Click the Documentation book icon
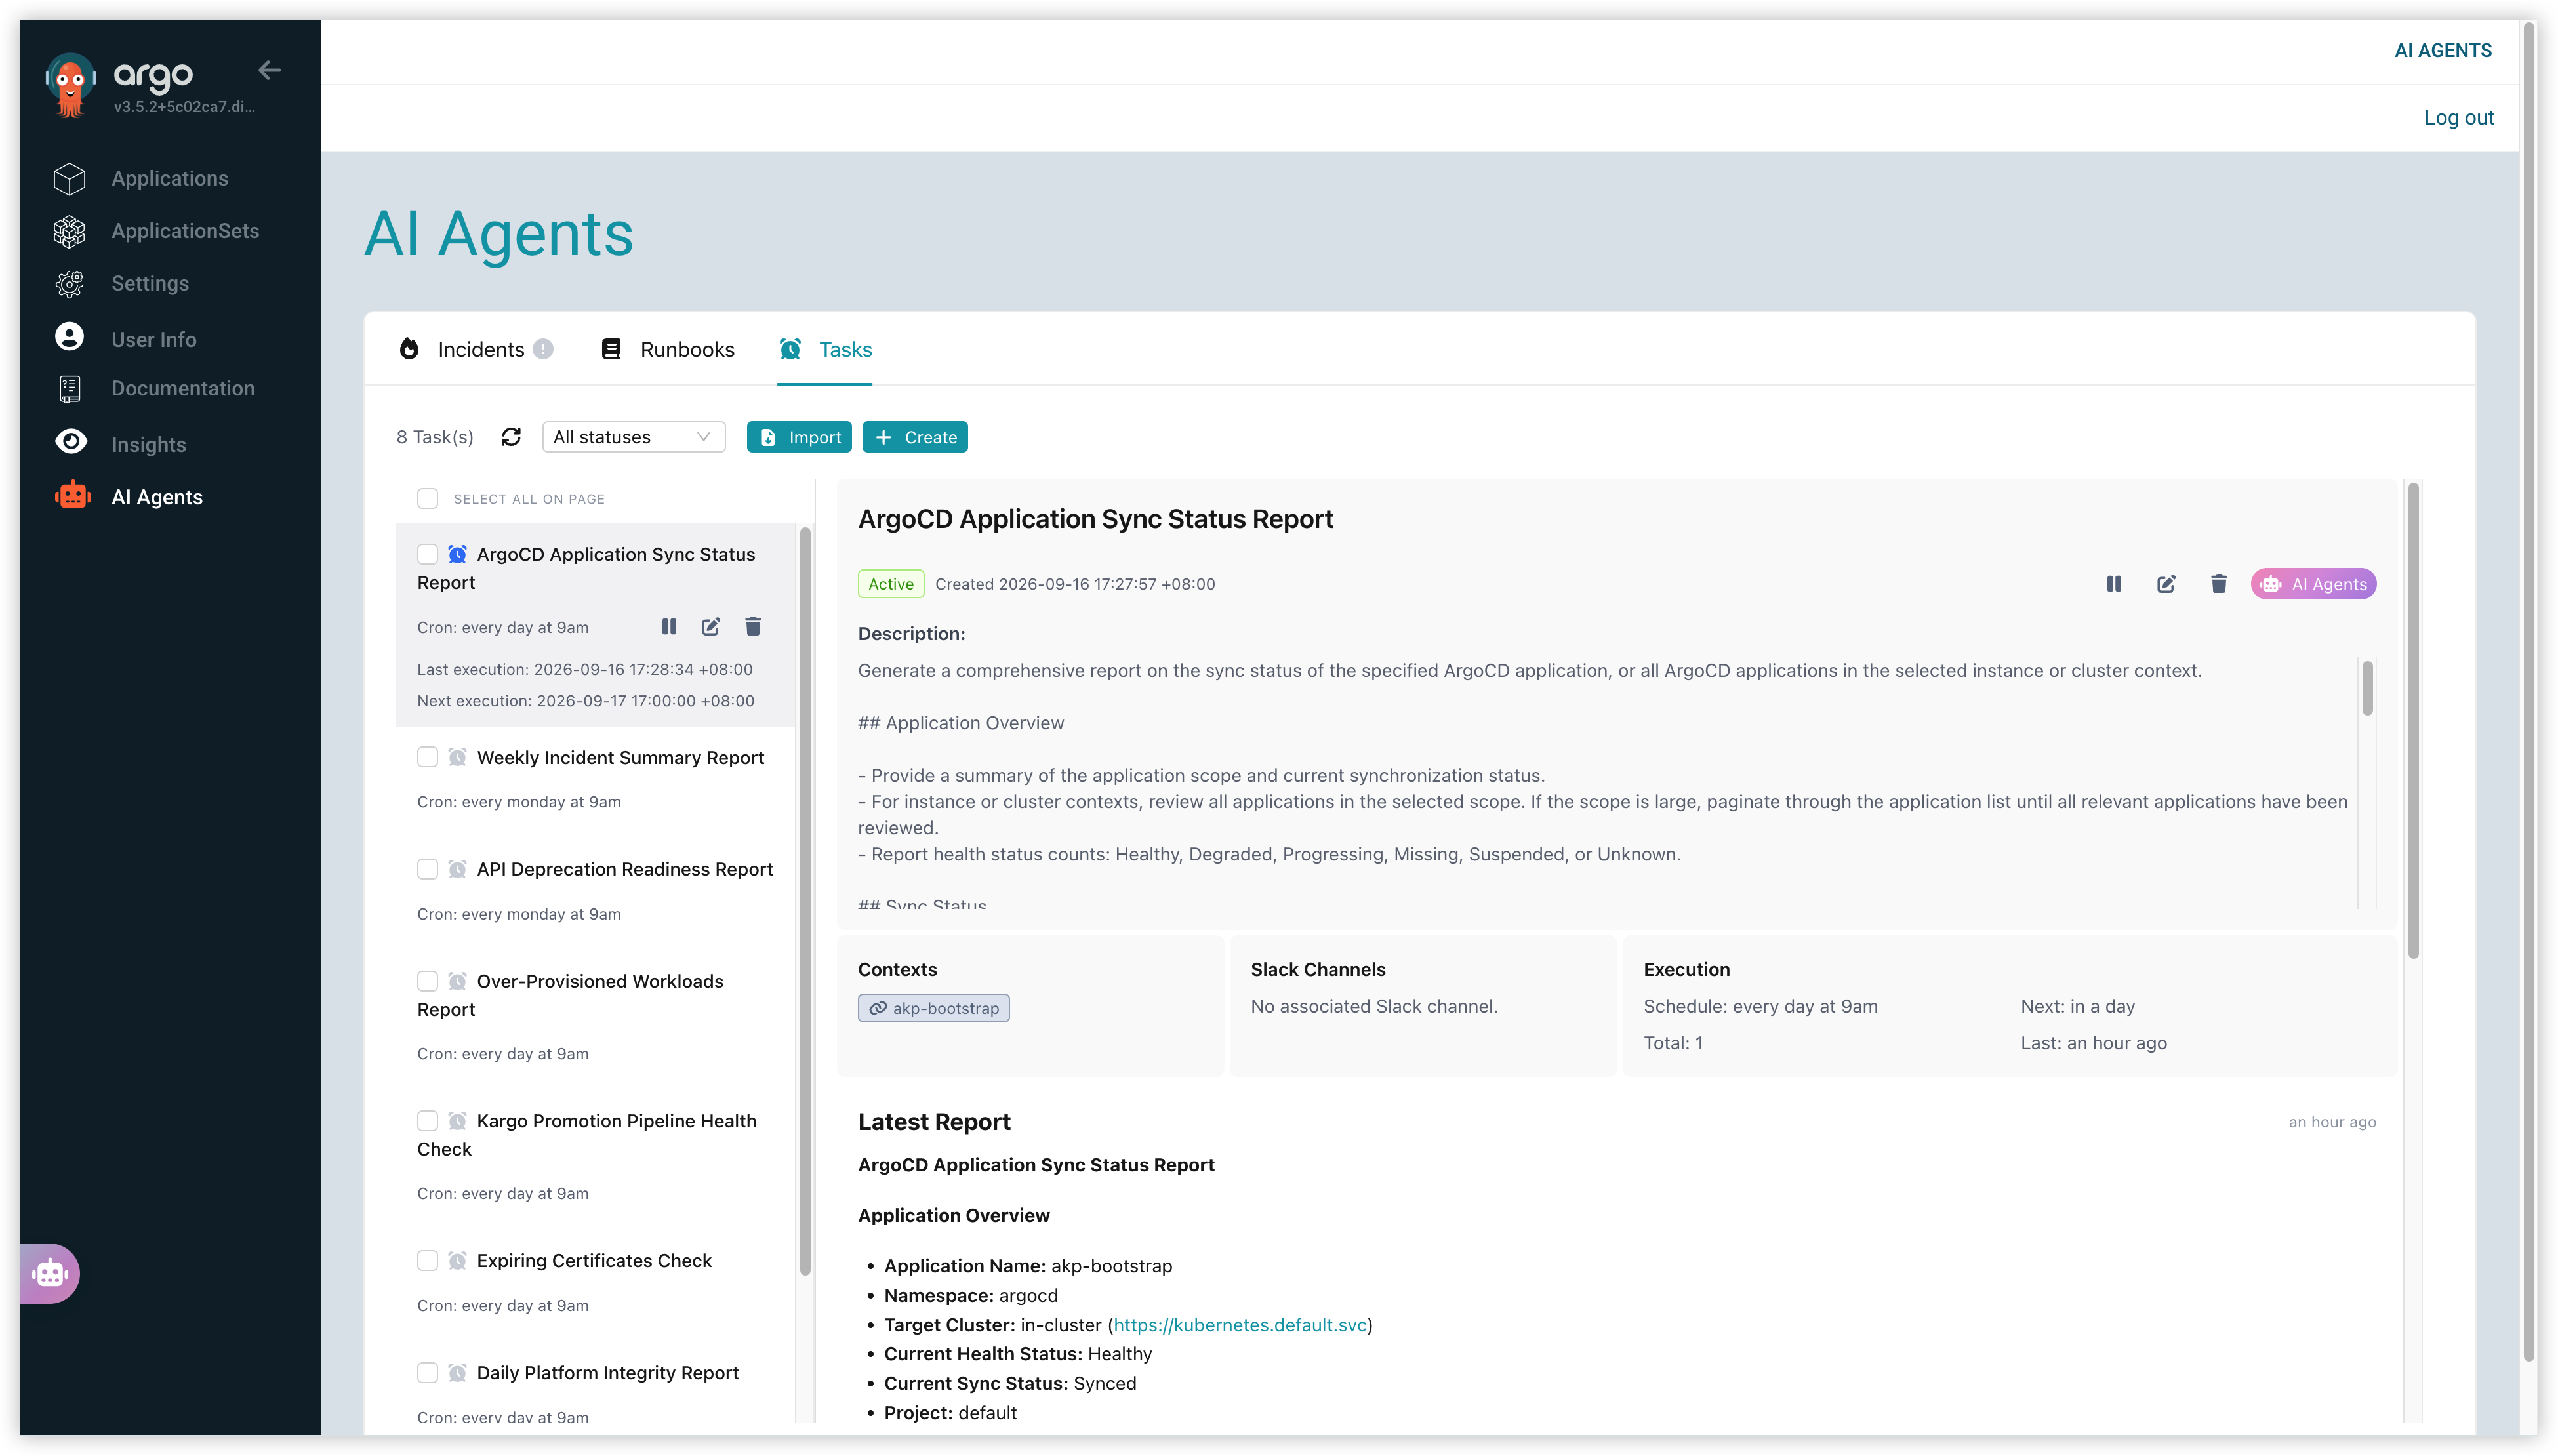The width and height of the screenshot is (2558, 1456). coord(69,389)
